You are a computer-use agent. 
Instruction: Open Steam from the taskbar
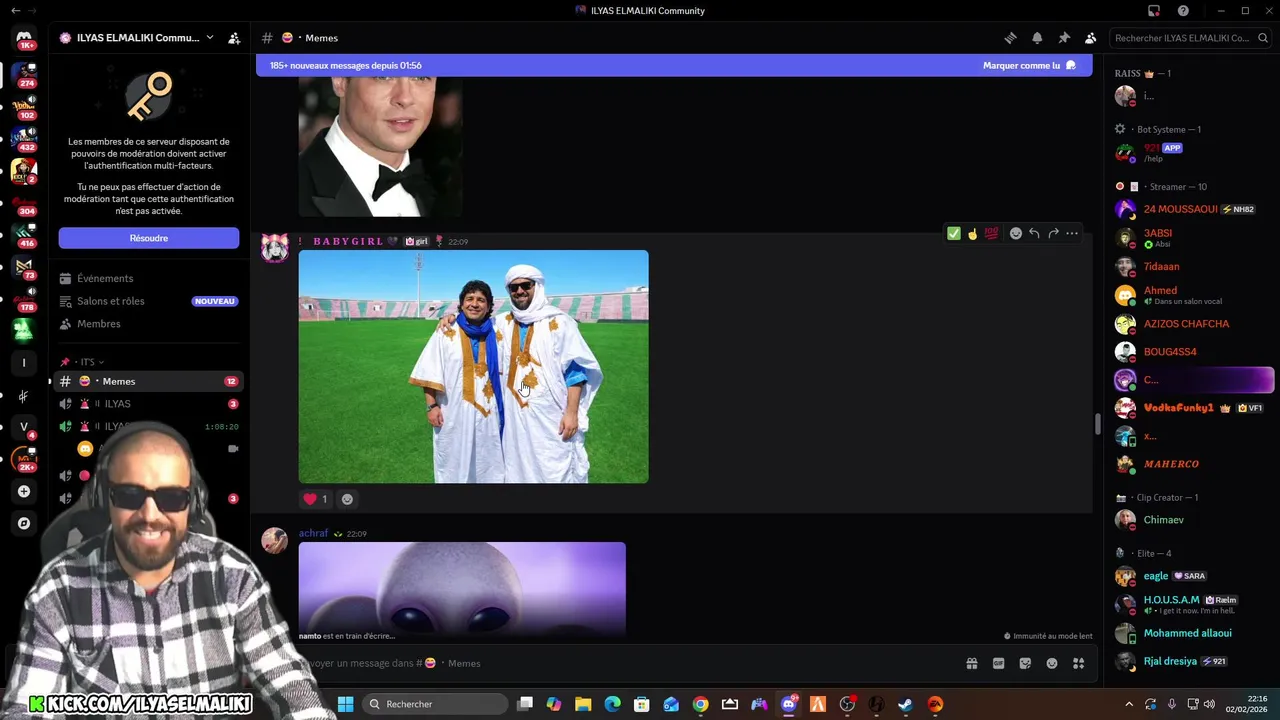pos(905,704)
